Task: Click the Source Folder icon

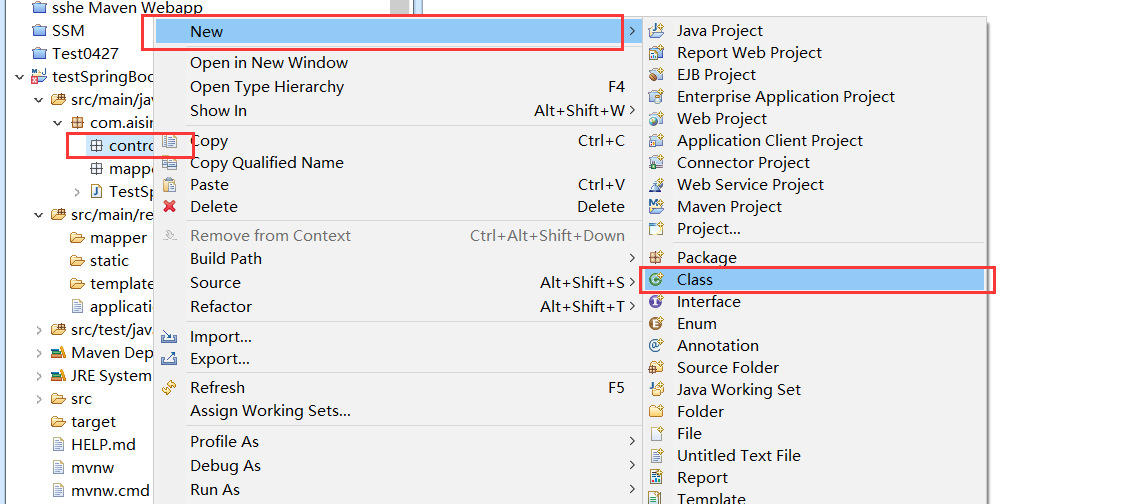Action: point(656,367)
